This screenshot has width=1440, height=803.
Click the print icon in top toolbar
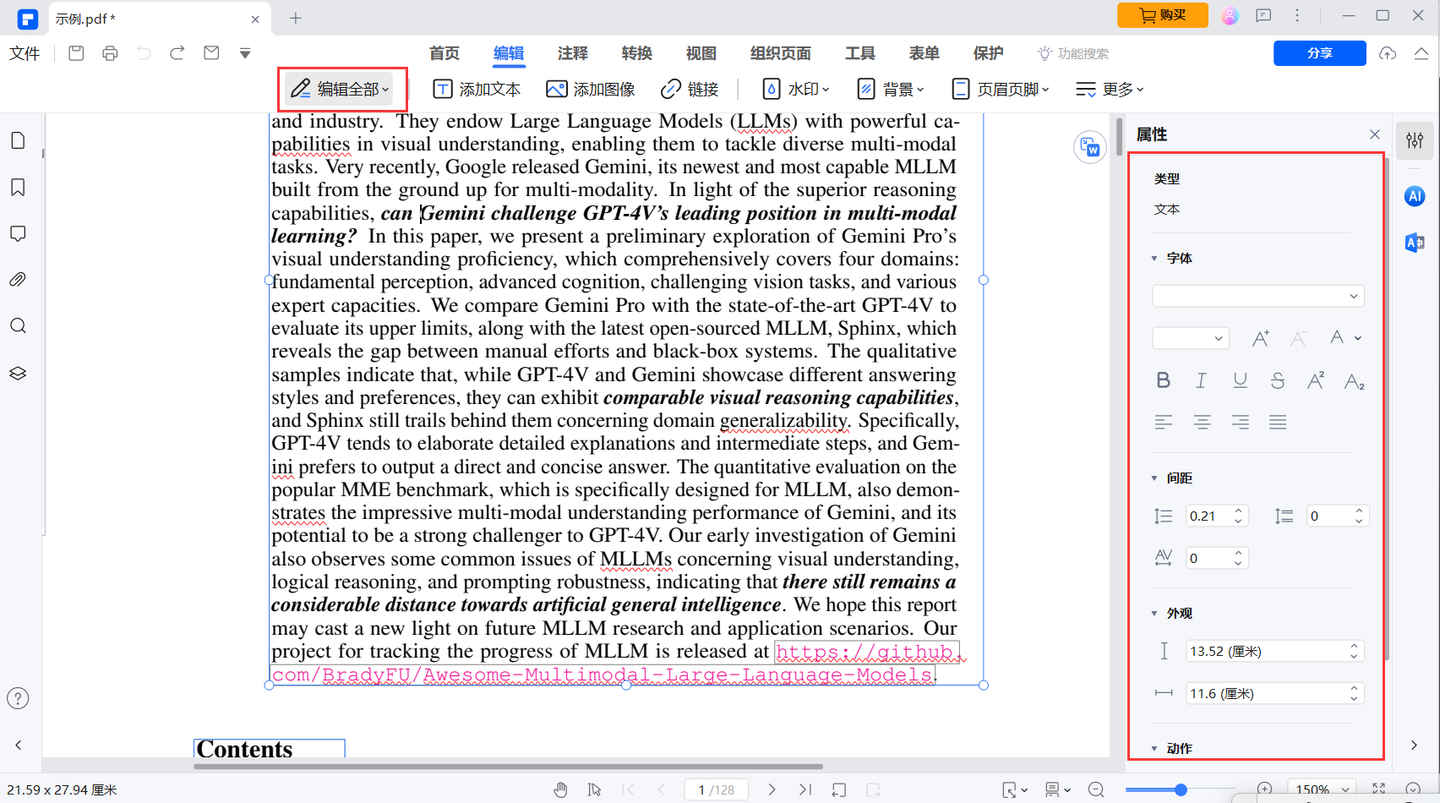pos(110,53)
